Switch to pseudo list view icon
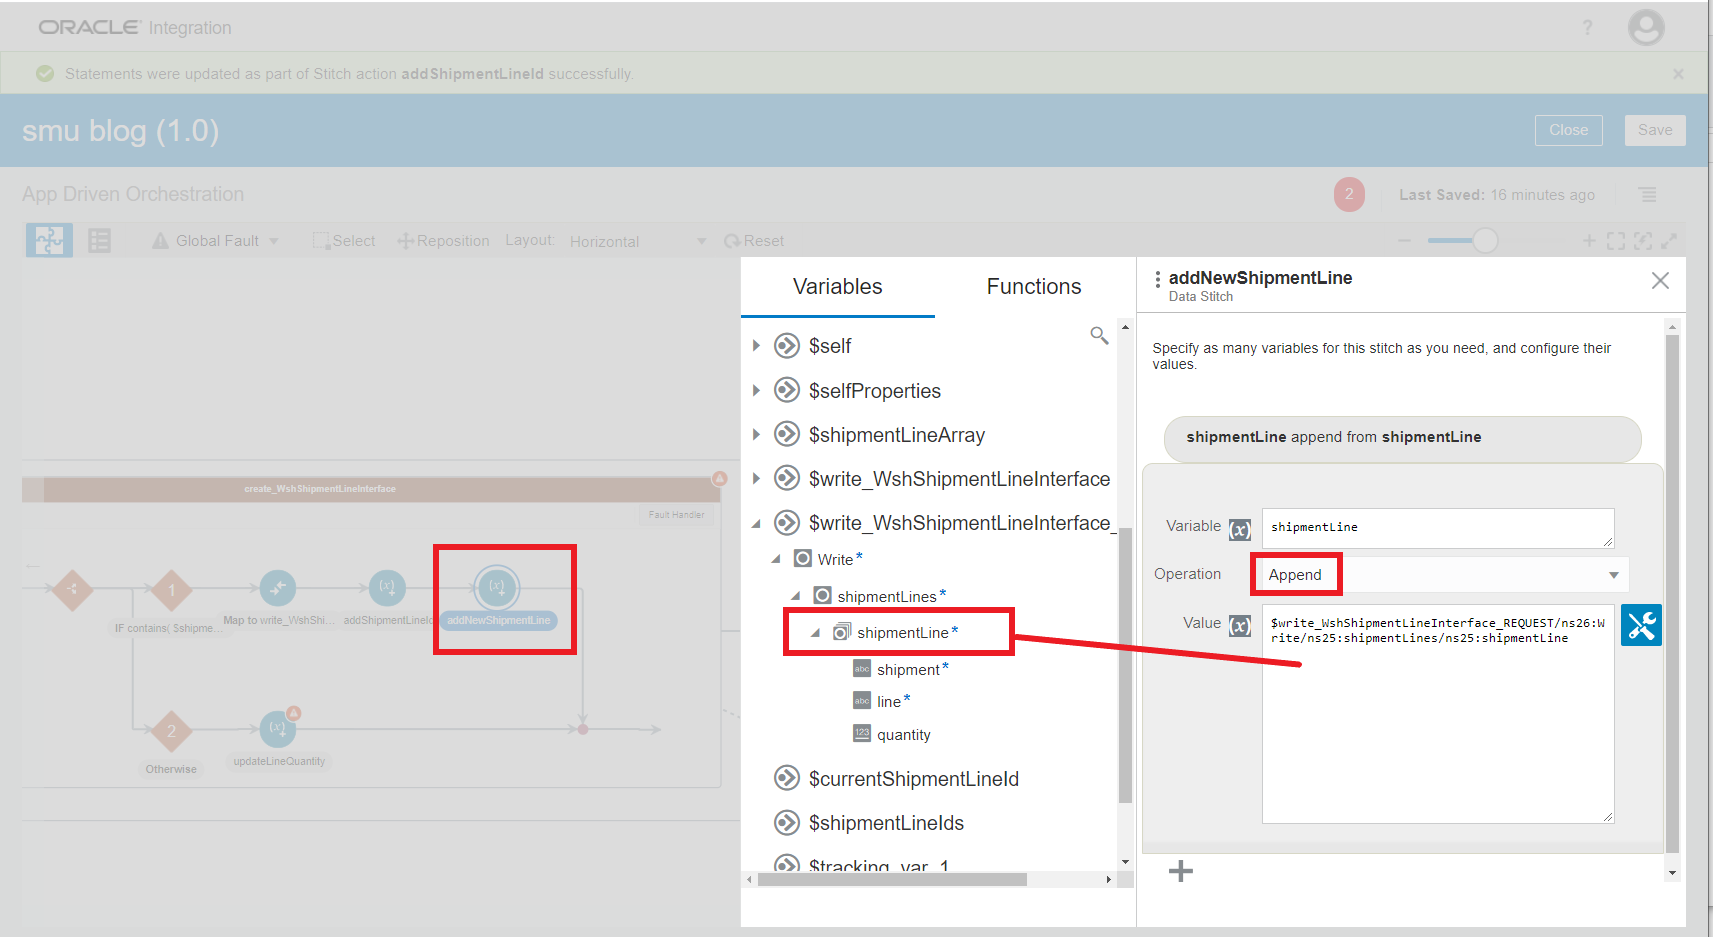1713x937 pixels. pyautogui.click(x=99, y=241)
